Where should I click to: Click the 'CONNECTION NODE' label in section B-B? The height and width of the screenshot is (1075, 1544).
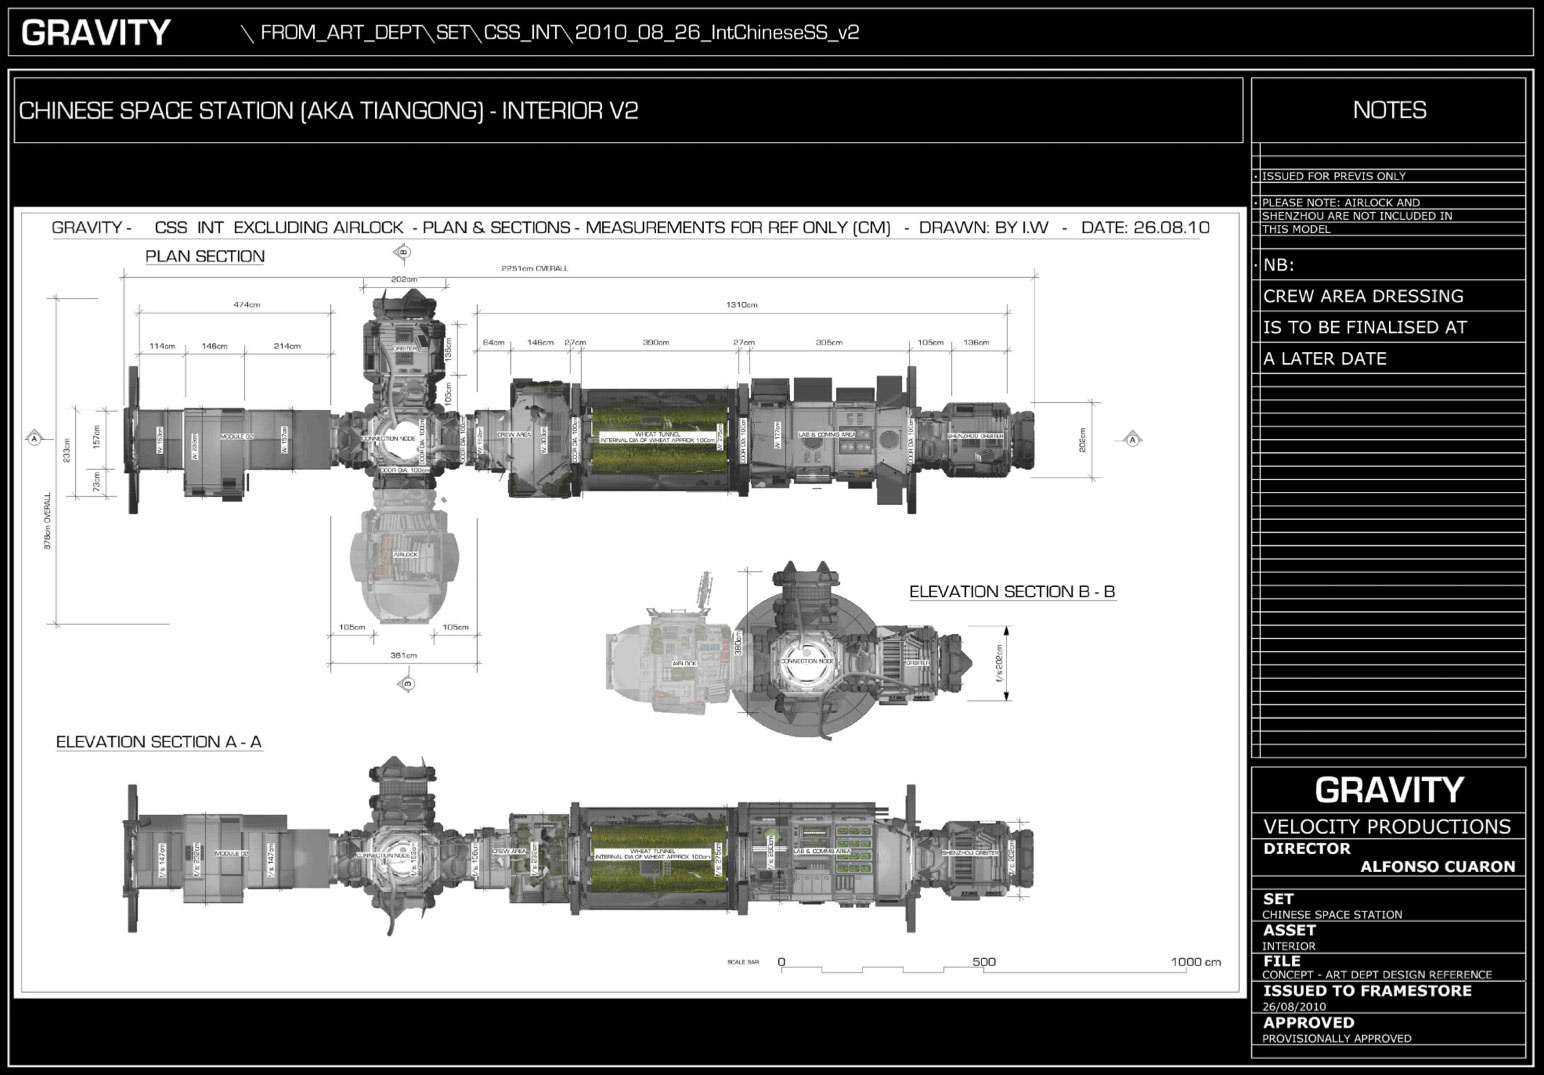coord(808,661)
